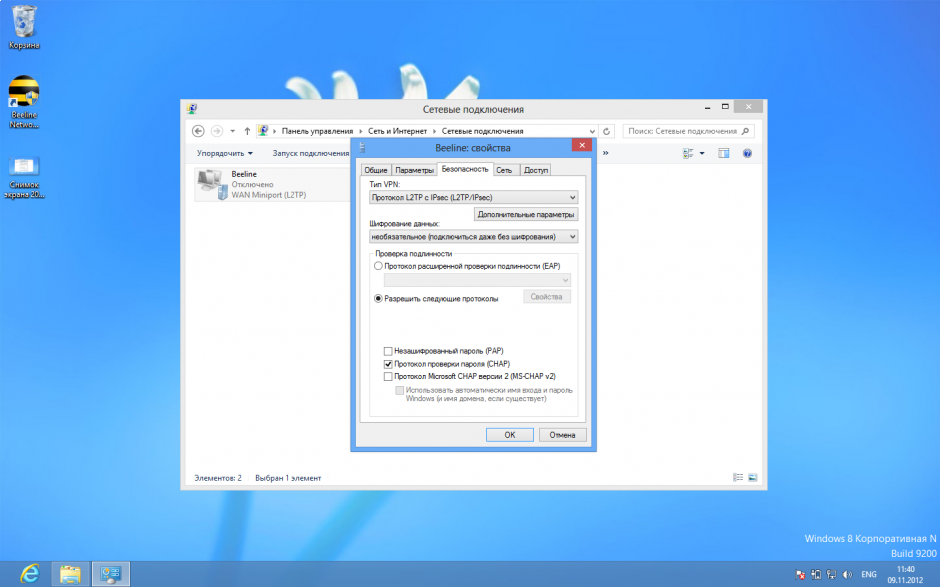Switch to the Общие tab

point(376,170)
